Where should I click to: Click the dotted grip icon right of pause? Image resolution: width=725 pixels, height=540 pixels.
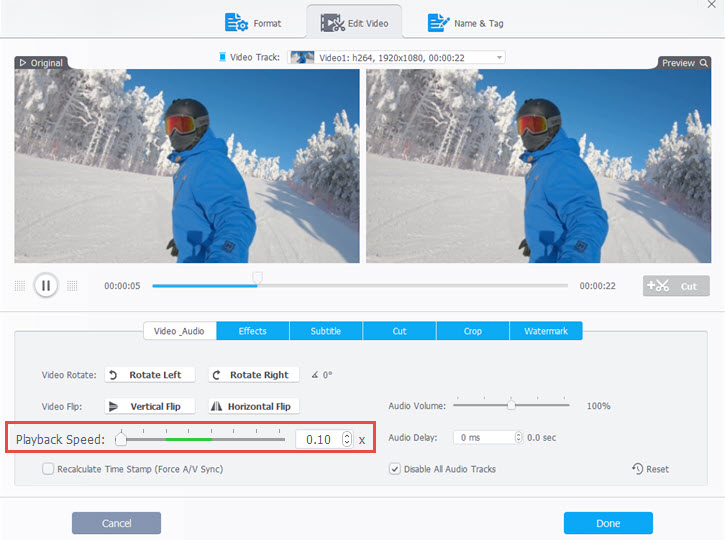[72, 286]
